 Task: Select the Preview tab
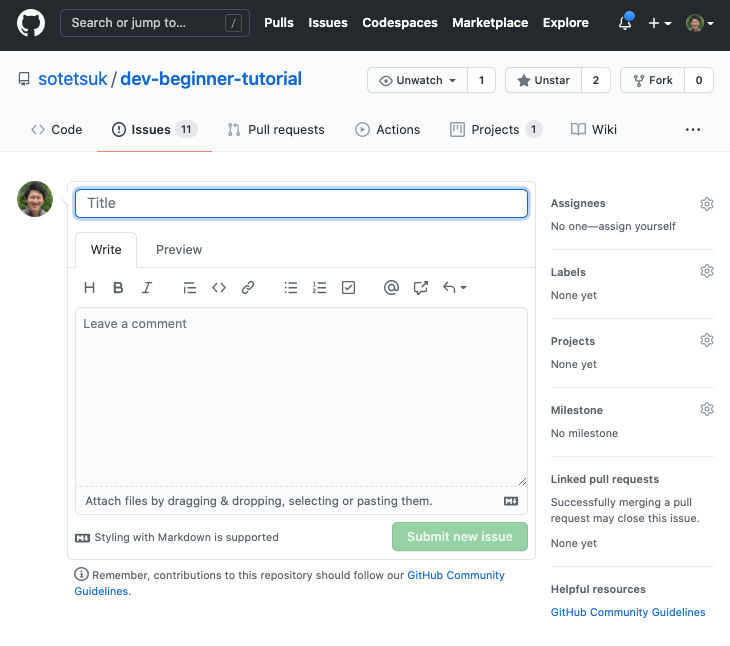coord(179,249)
